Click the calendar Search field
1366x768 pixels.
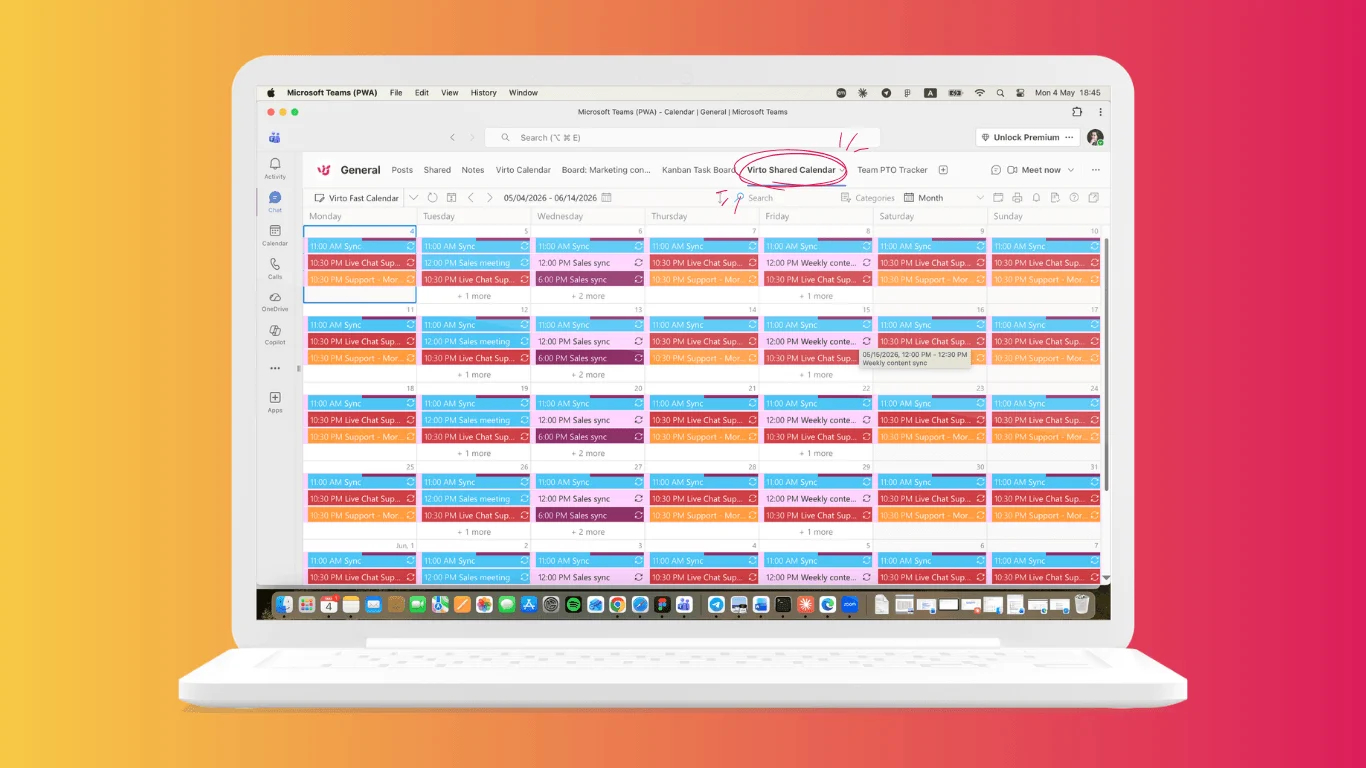coord(785,198)
